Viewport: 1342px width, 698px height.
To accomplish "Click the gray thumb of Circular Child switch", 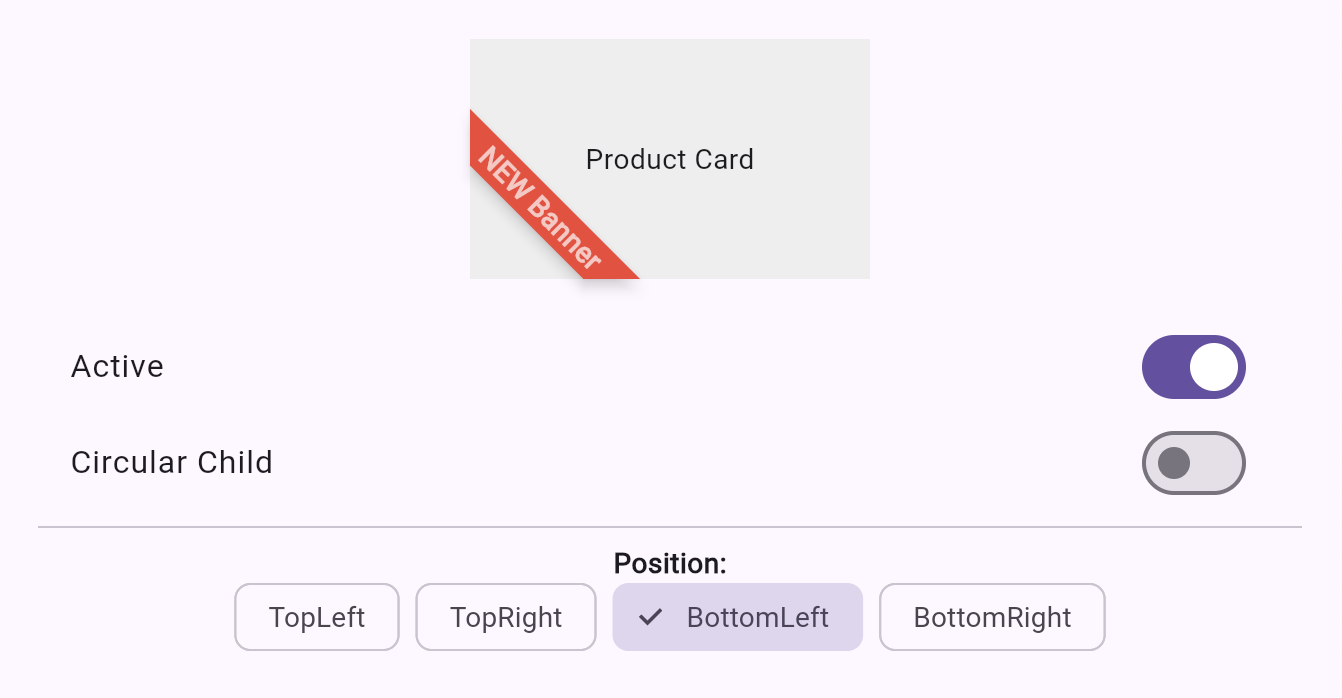I will [1173, 463].
